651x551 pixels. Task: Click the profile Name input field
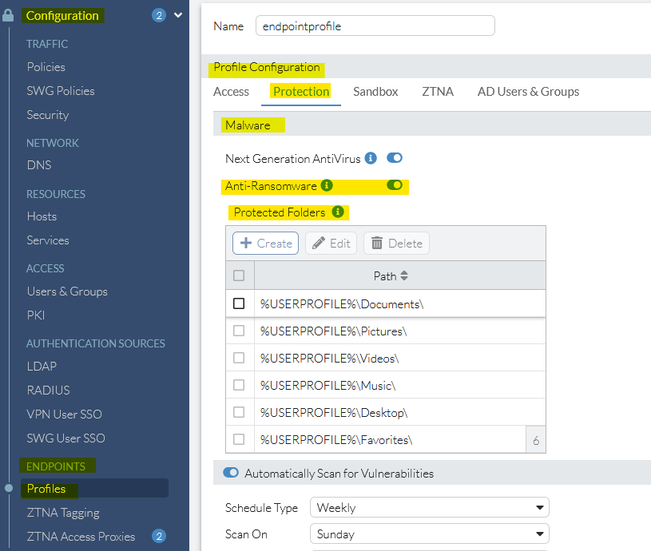[x=375, y=26]
